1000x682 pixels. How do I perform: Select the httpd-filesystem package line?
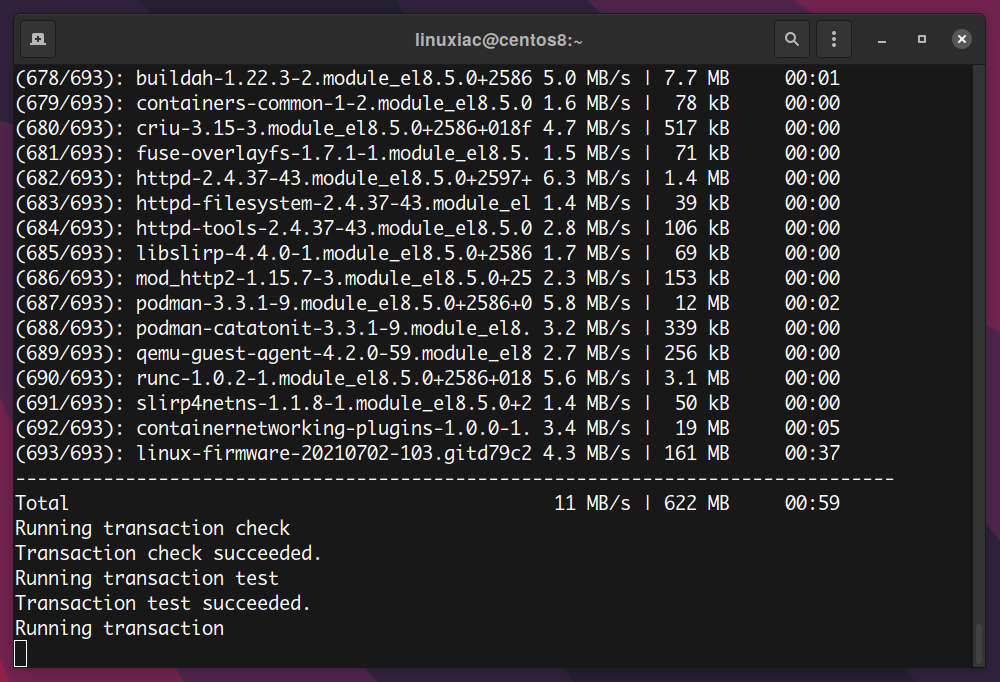point(427,203)
